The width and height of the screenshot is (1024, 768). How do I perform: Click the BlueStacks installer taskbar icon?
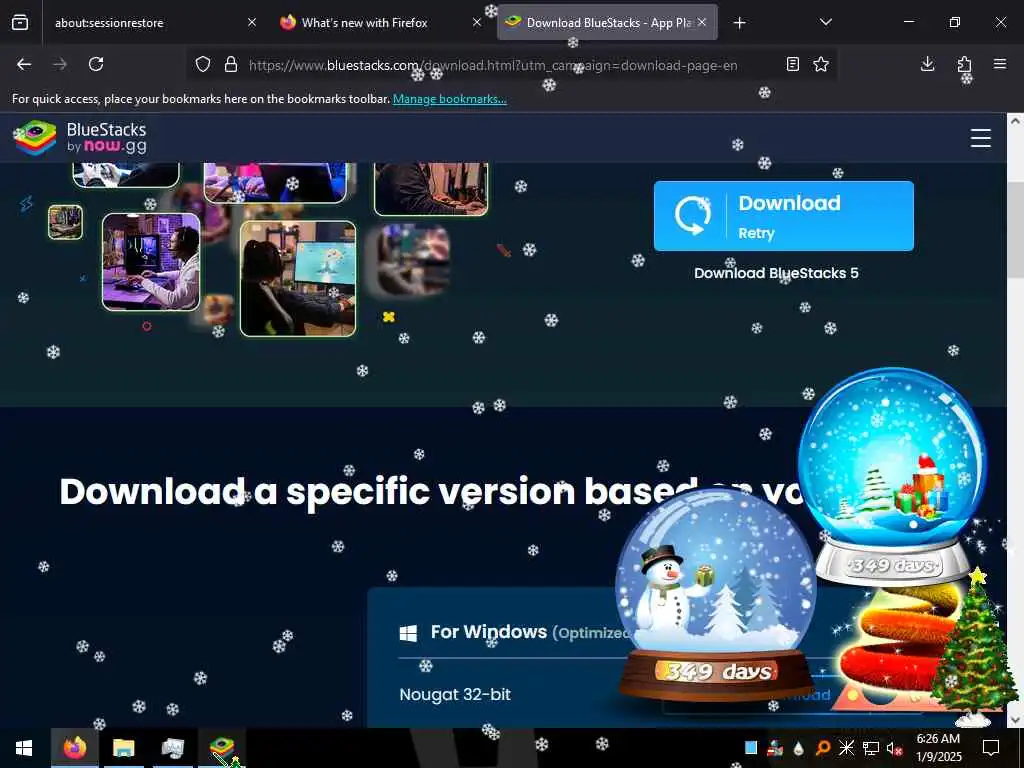point(222,748)
